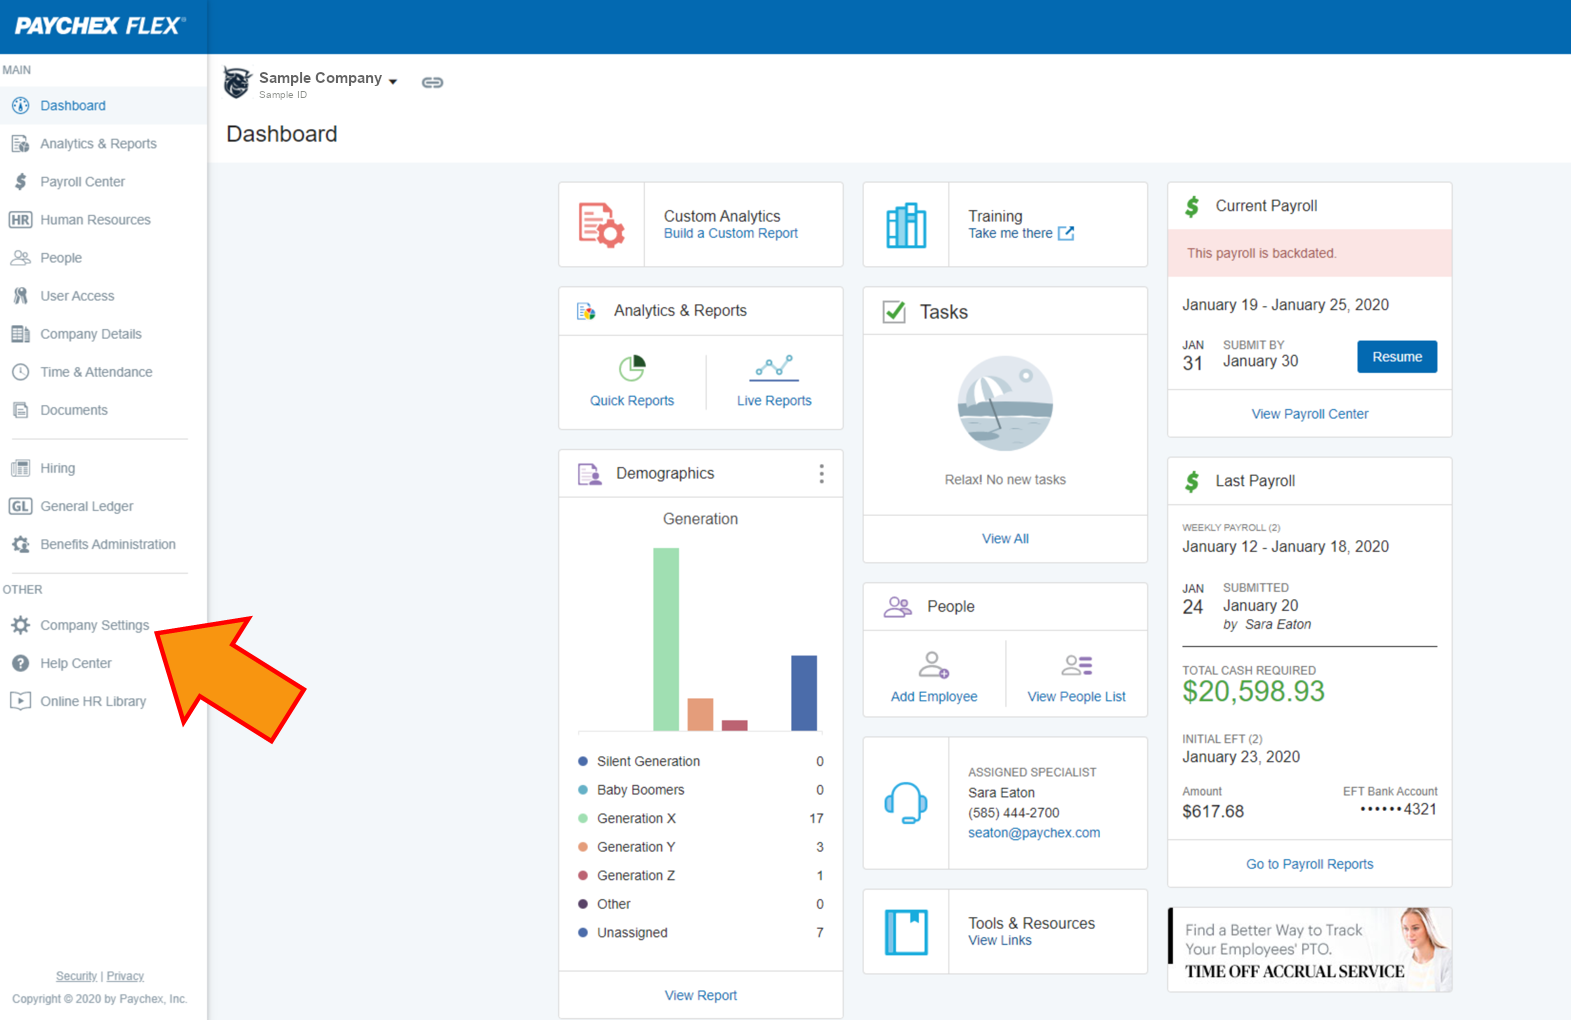
Task: Click the Documents sidebar icon
Action: point(20,410)
